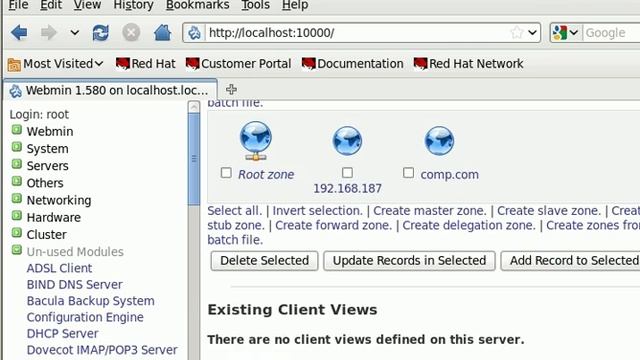Click the Delete Selected button
Image resolution: width=640 pixels, height=360 pixels.
click(264, 260)
